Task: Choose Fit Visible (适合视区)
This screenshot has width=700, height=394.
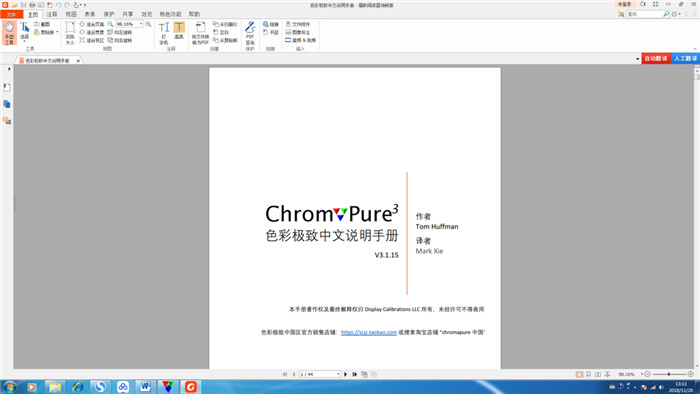Action: click(x=92, y=40)
